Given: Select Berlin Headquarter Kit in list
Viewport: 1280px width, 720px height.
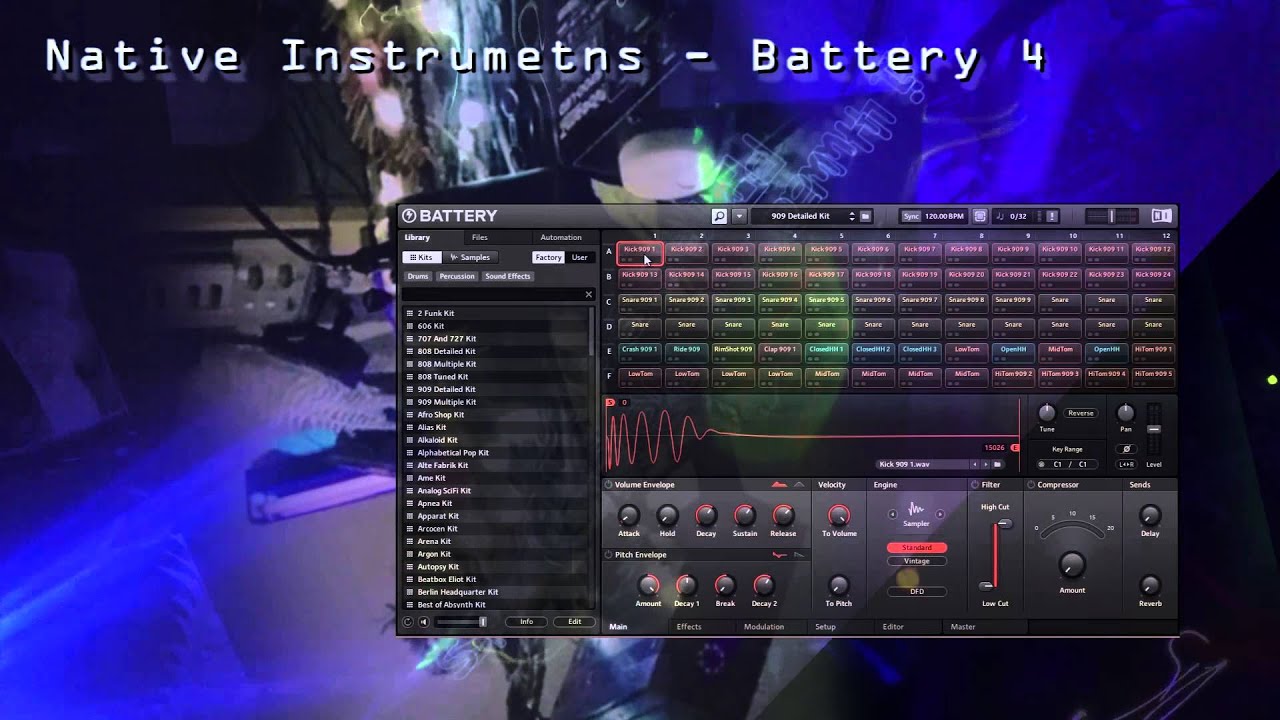Looking at the screenshot, I should coord(496,592).
